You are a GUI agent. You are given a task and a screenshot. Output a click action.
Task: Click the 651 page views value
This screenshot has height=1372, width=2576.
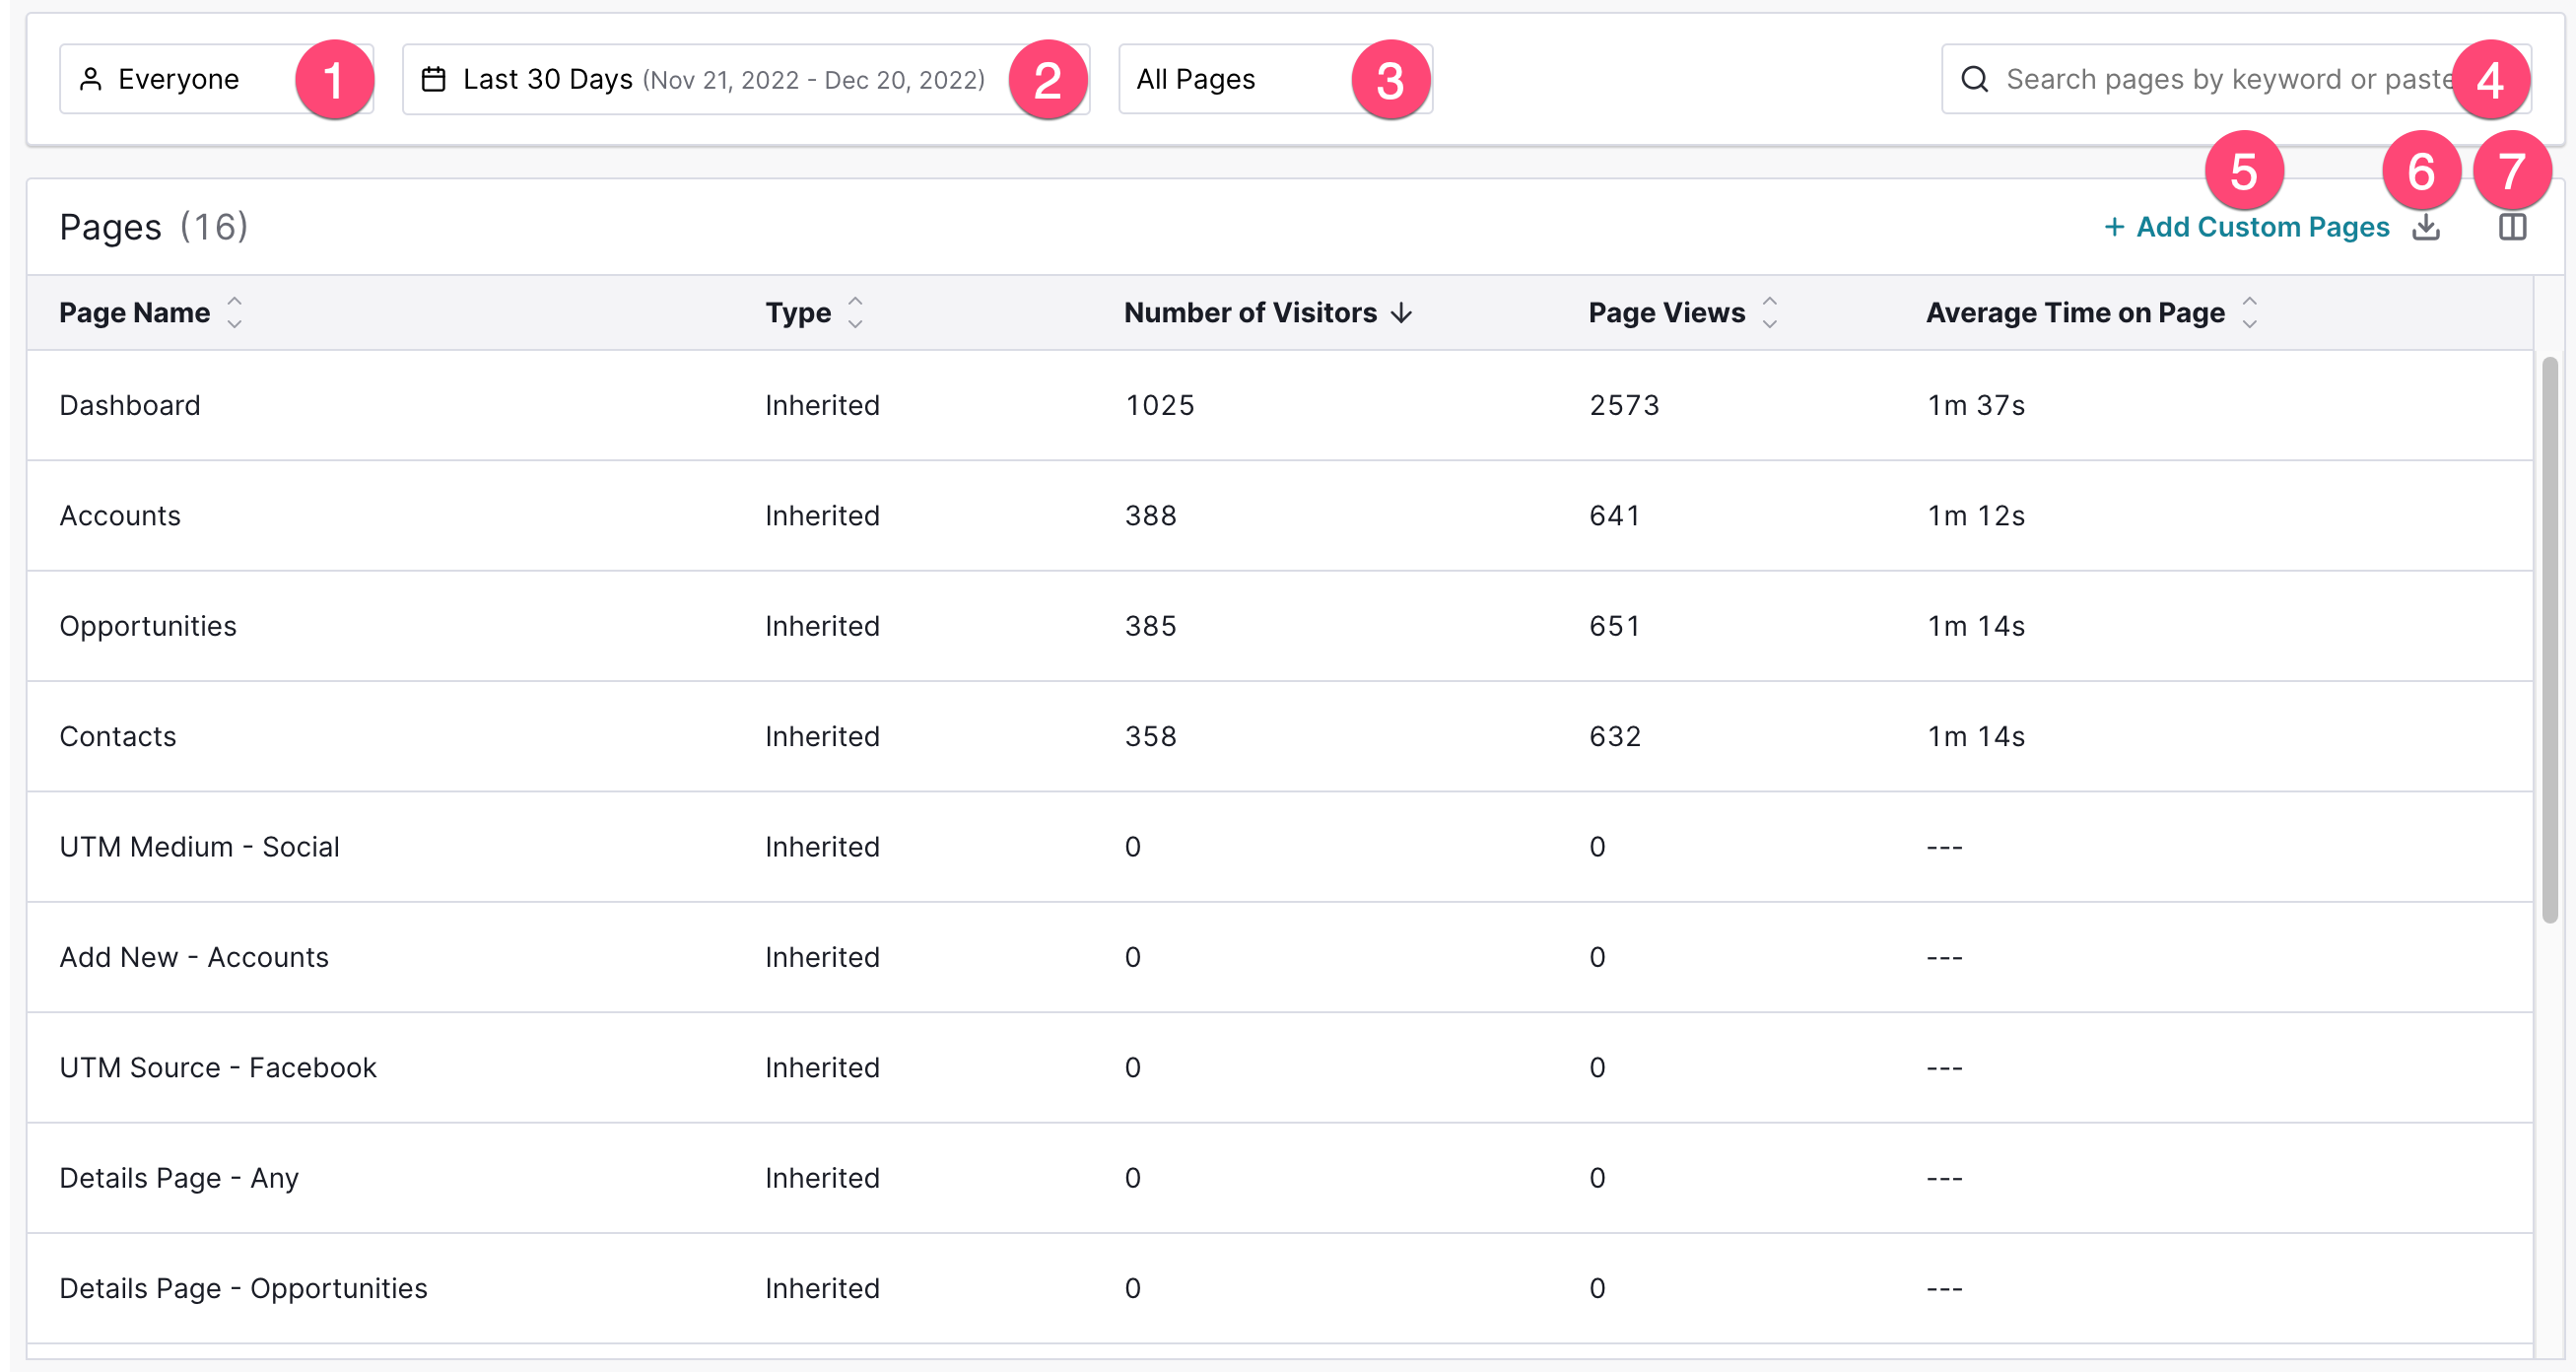[x=1614, y=626]
